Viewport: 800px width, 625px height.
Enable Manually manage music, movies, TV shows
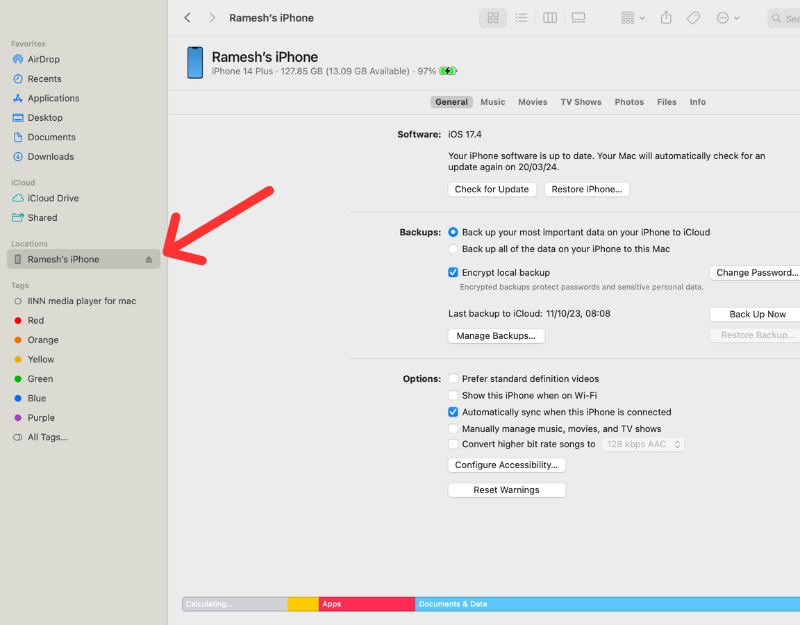453,429
